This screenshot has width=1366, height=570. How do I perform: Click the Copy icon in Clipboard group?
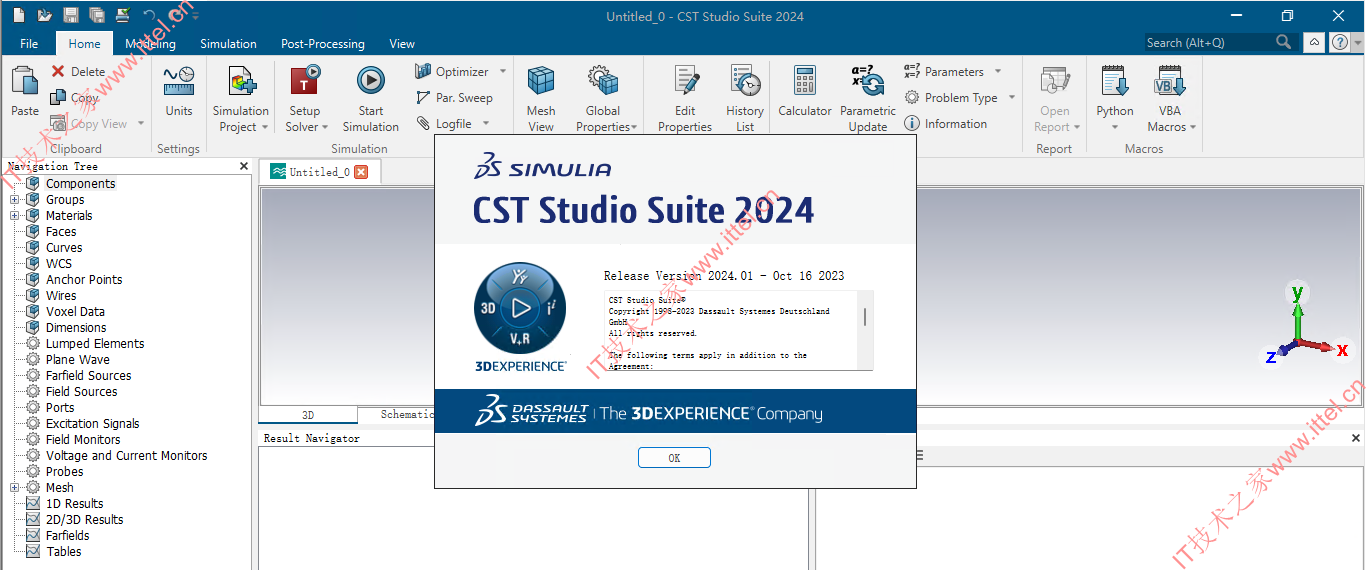pyautogui.click(x=58, y=98)
